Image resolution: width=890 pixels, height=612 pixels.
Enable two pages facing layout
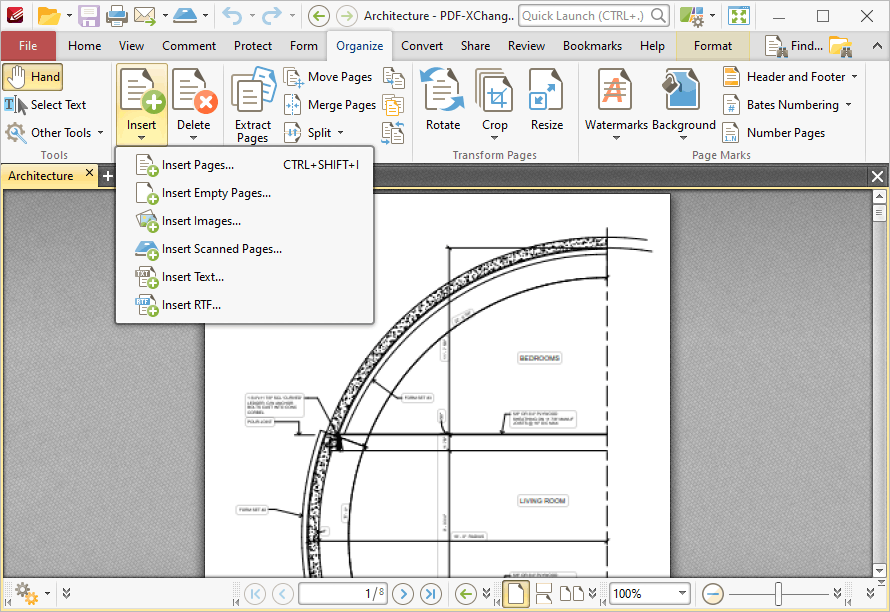[x=572, y=594]
